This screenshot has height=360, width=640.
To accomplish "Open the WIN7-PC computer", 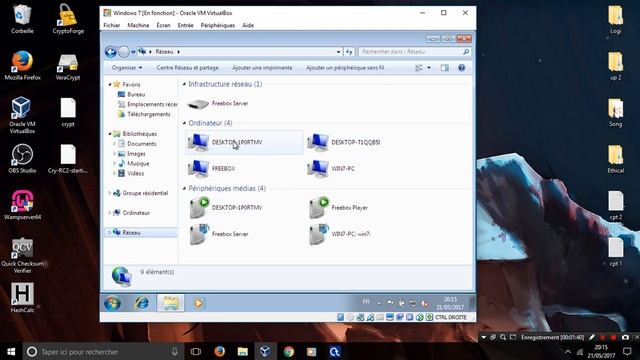I will click(331, 169).
